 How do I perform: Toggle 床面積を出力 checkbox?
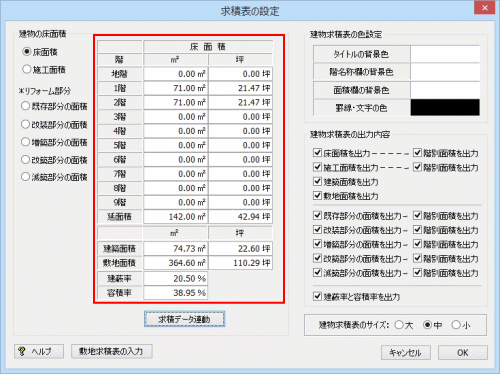pos(317,153)
